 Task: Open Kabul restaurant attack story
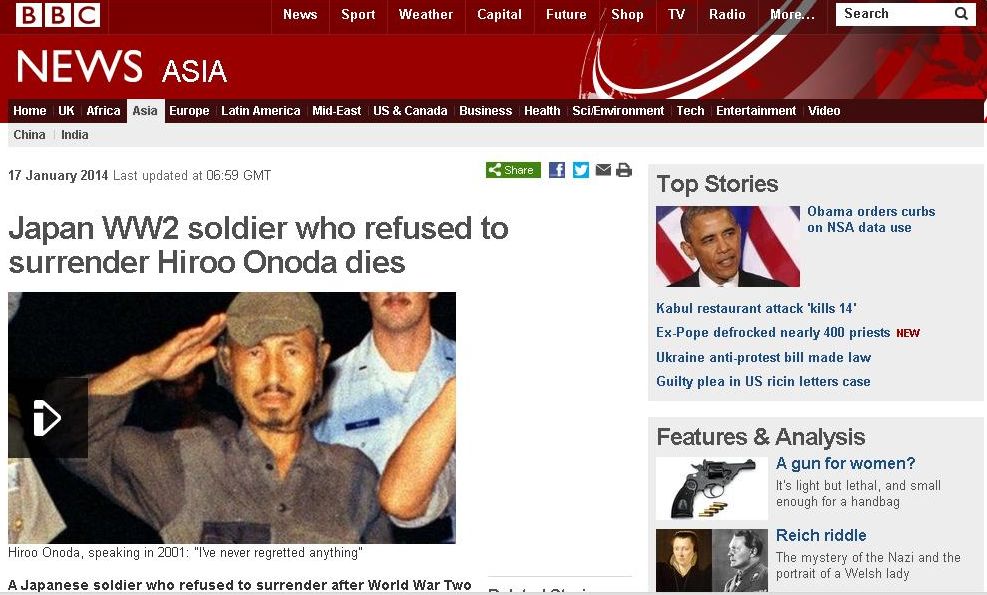756,309
